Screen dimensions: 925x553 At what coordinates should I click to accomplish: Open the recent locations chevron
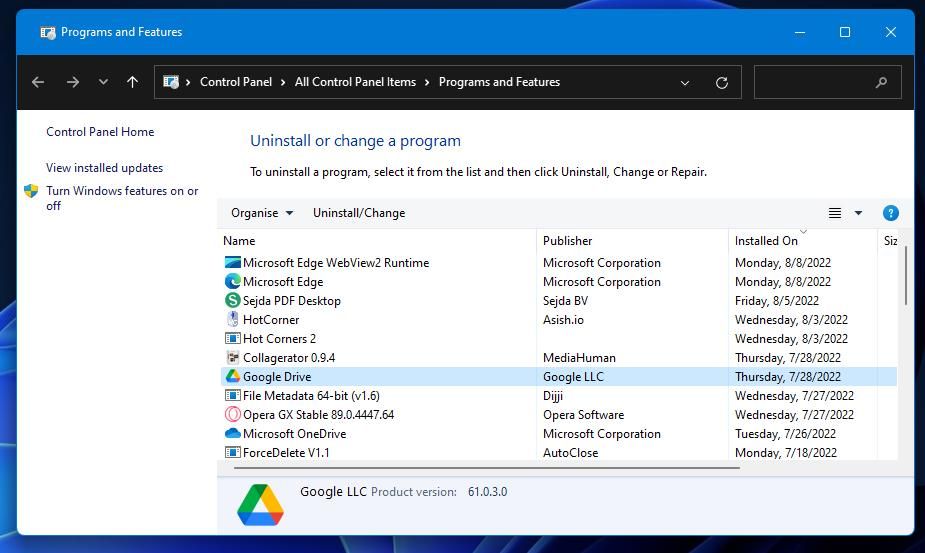(x=103, y=82)
